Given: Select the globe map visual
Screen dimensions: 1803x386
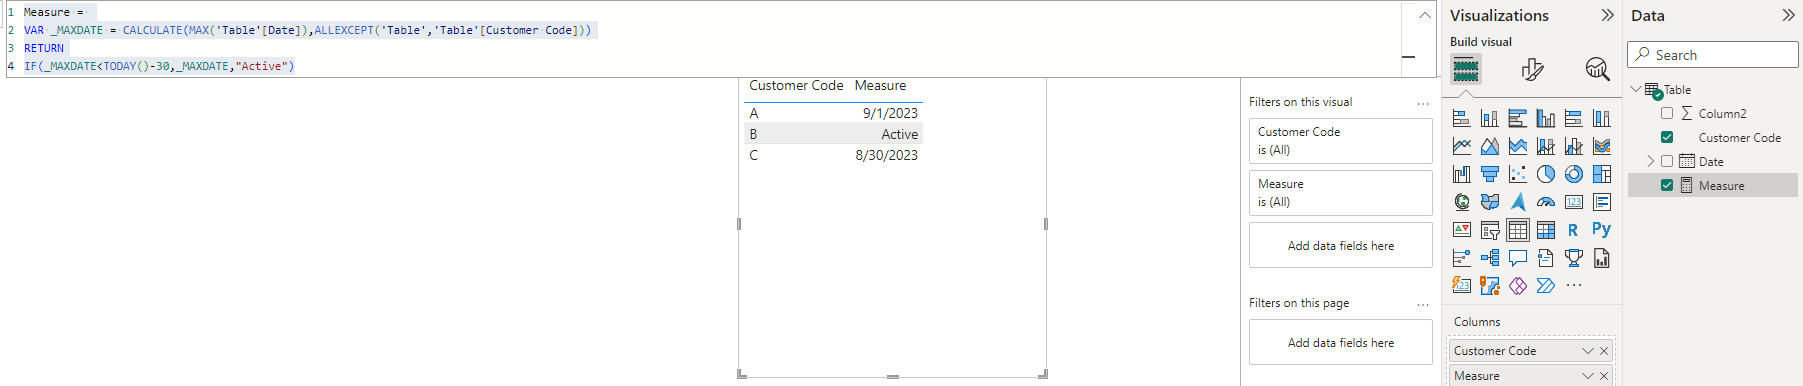Looking at the screenshot, I should click(x=1461, y=202).
